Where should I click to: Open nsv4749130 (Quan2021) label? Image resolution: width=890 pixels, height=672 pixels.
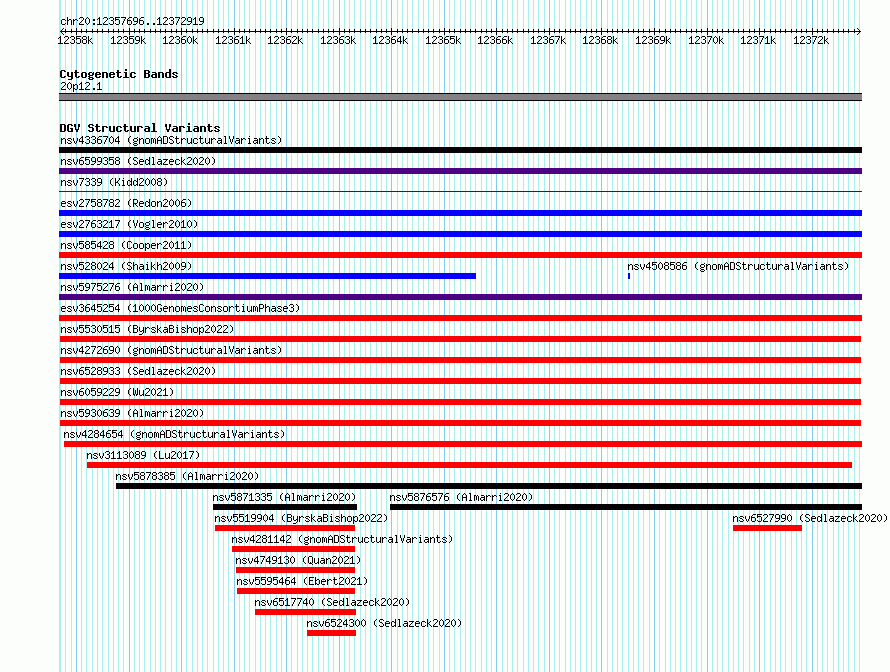pos(298,560)
